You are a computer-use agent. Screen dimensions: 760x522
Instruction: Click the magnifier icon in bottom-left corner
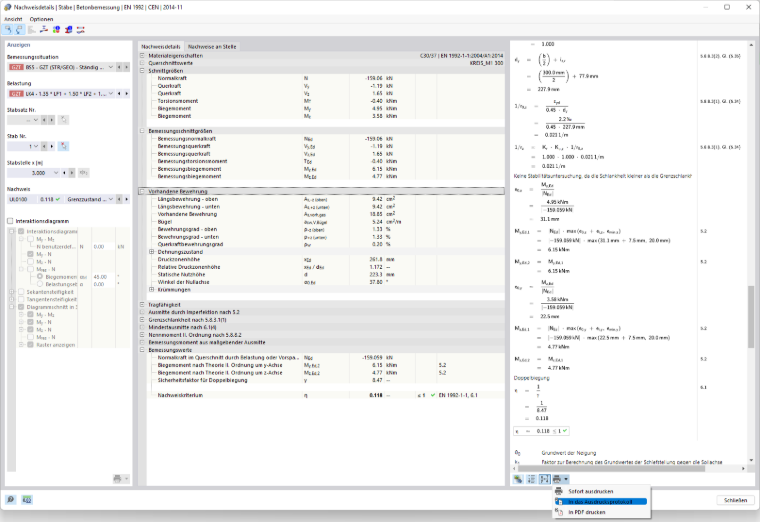(11, 499)
